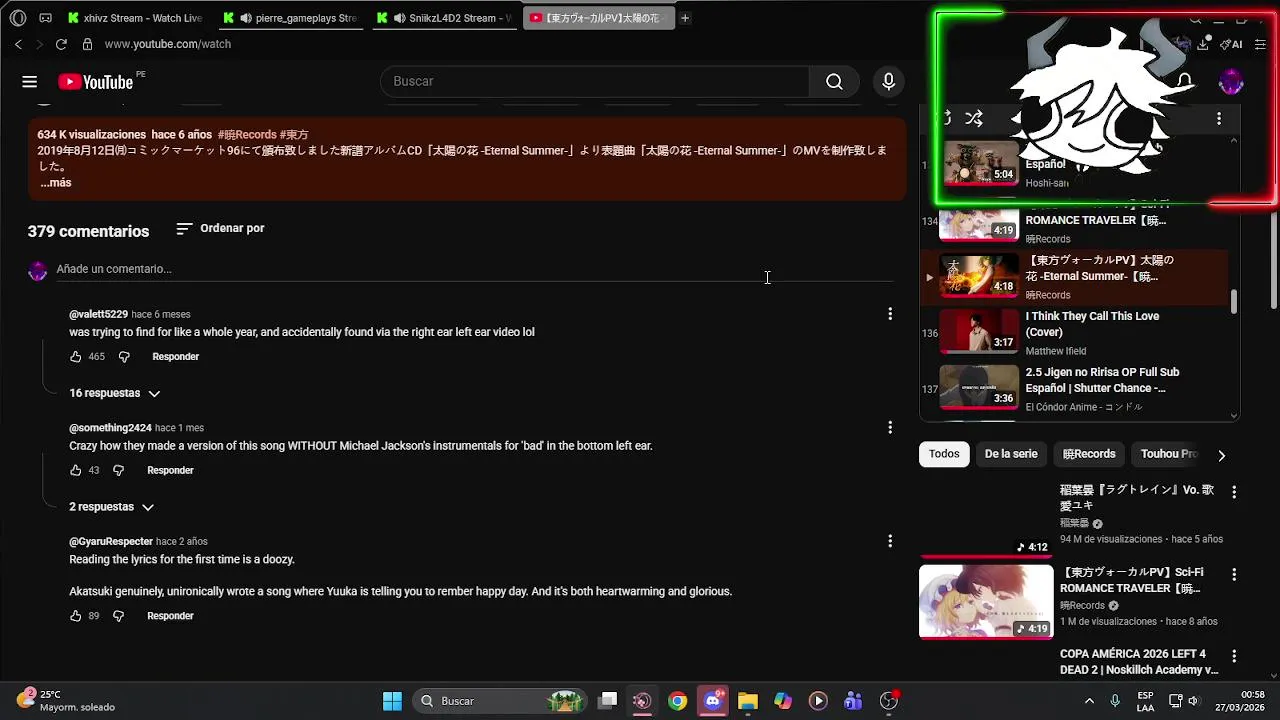Select the active YouTube 東方ヴォーカルPV tab
Image resolution: width=1280 pixels, height=720 pixels.
[x=599, y=18]
